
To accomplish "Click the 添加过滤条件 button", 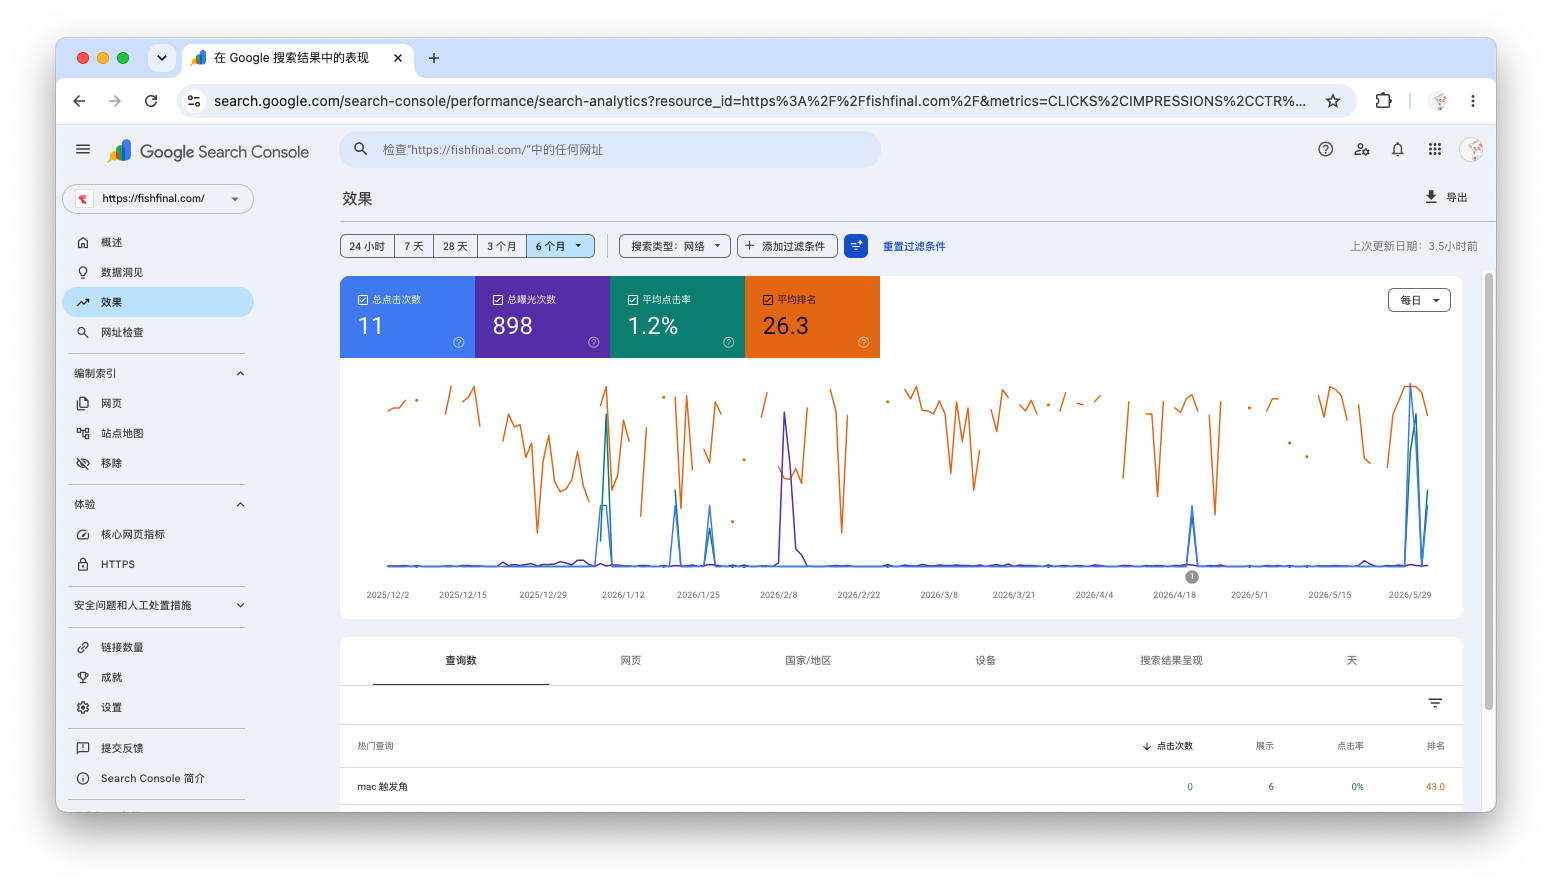I will pyautogui.click(x=787, y=246).
